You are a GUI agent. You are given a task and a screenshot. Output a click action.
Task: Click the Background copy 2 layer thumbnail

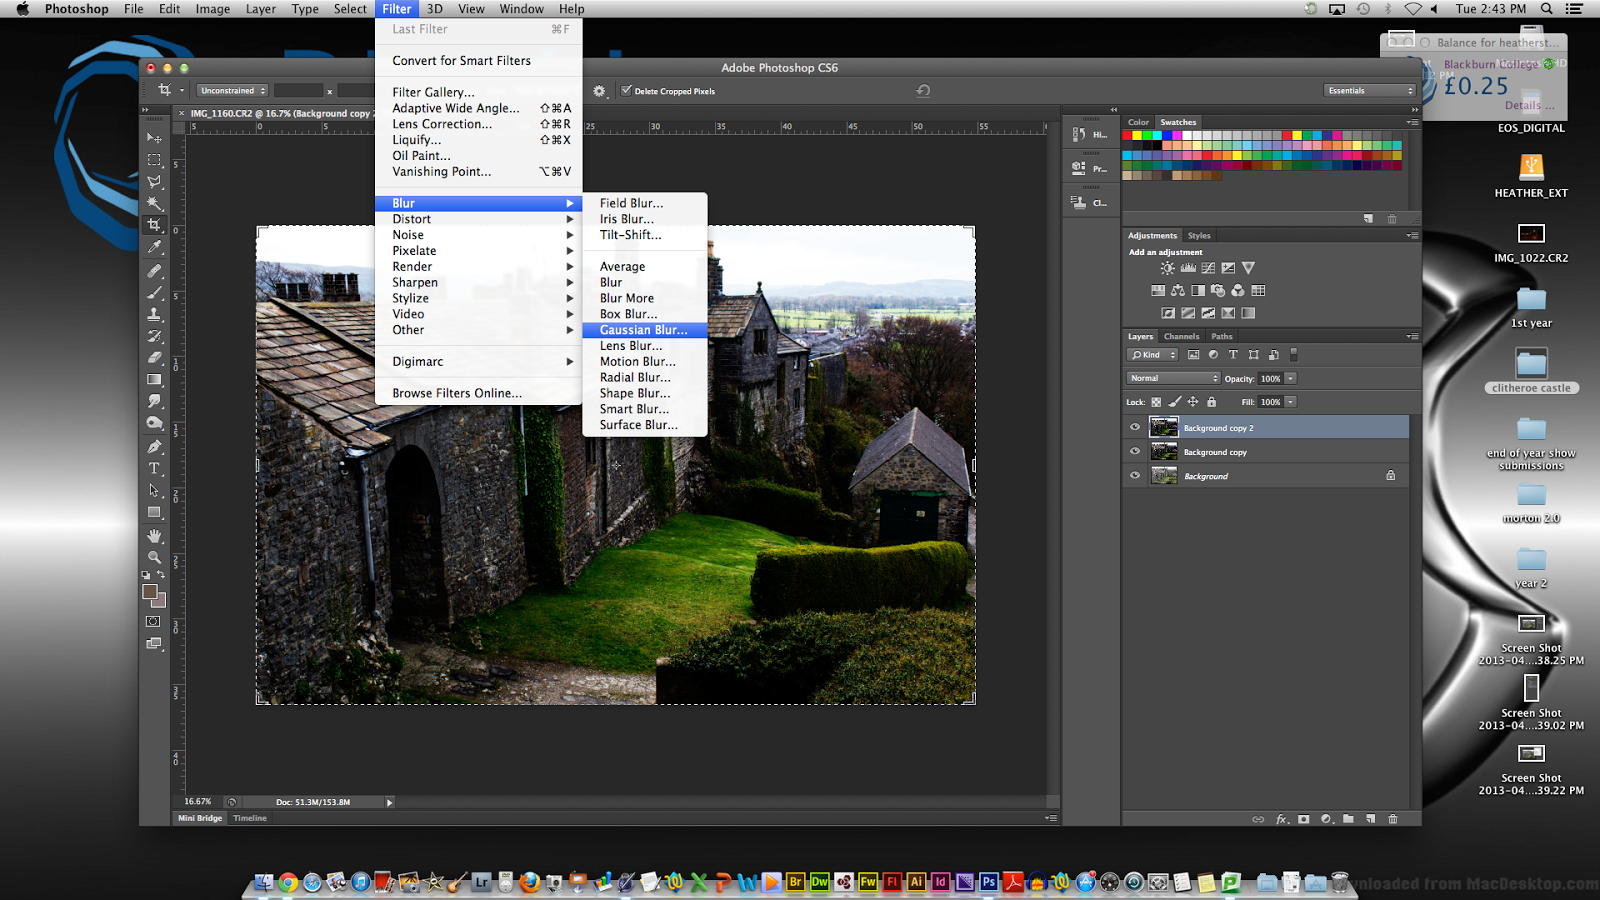pyautogui.click(x=1165, y=427)
